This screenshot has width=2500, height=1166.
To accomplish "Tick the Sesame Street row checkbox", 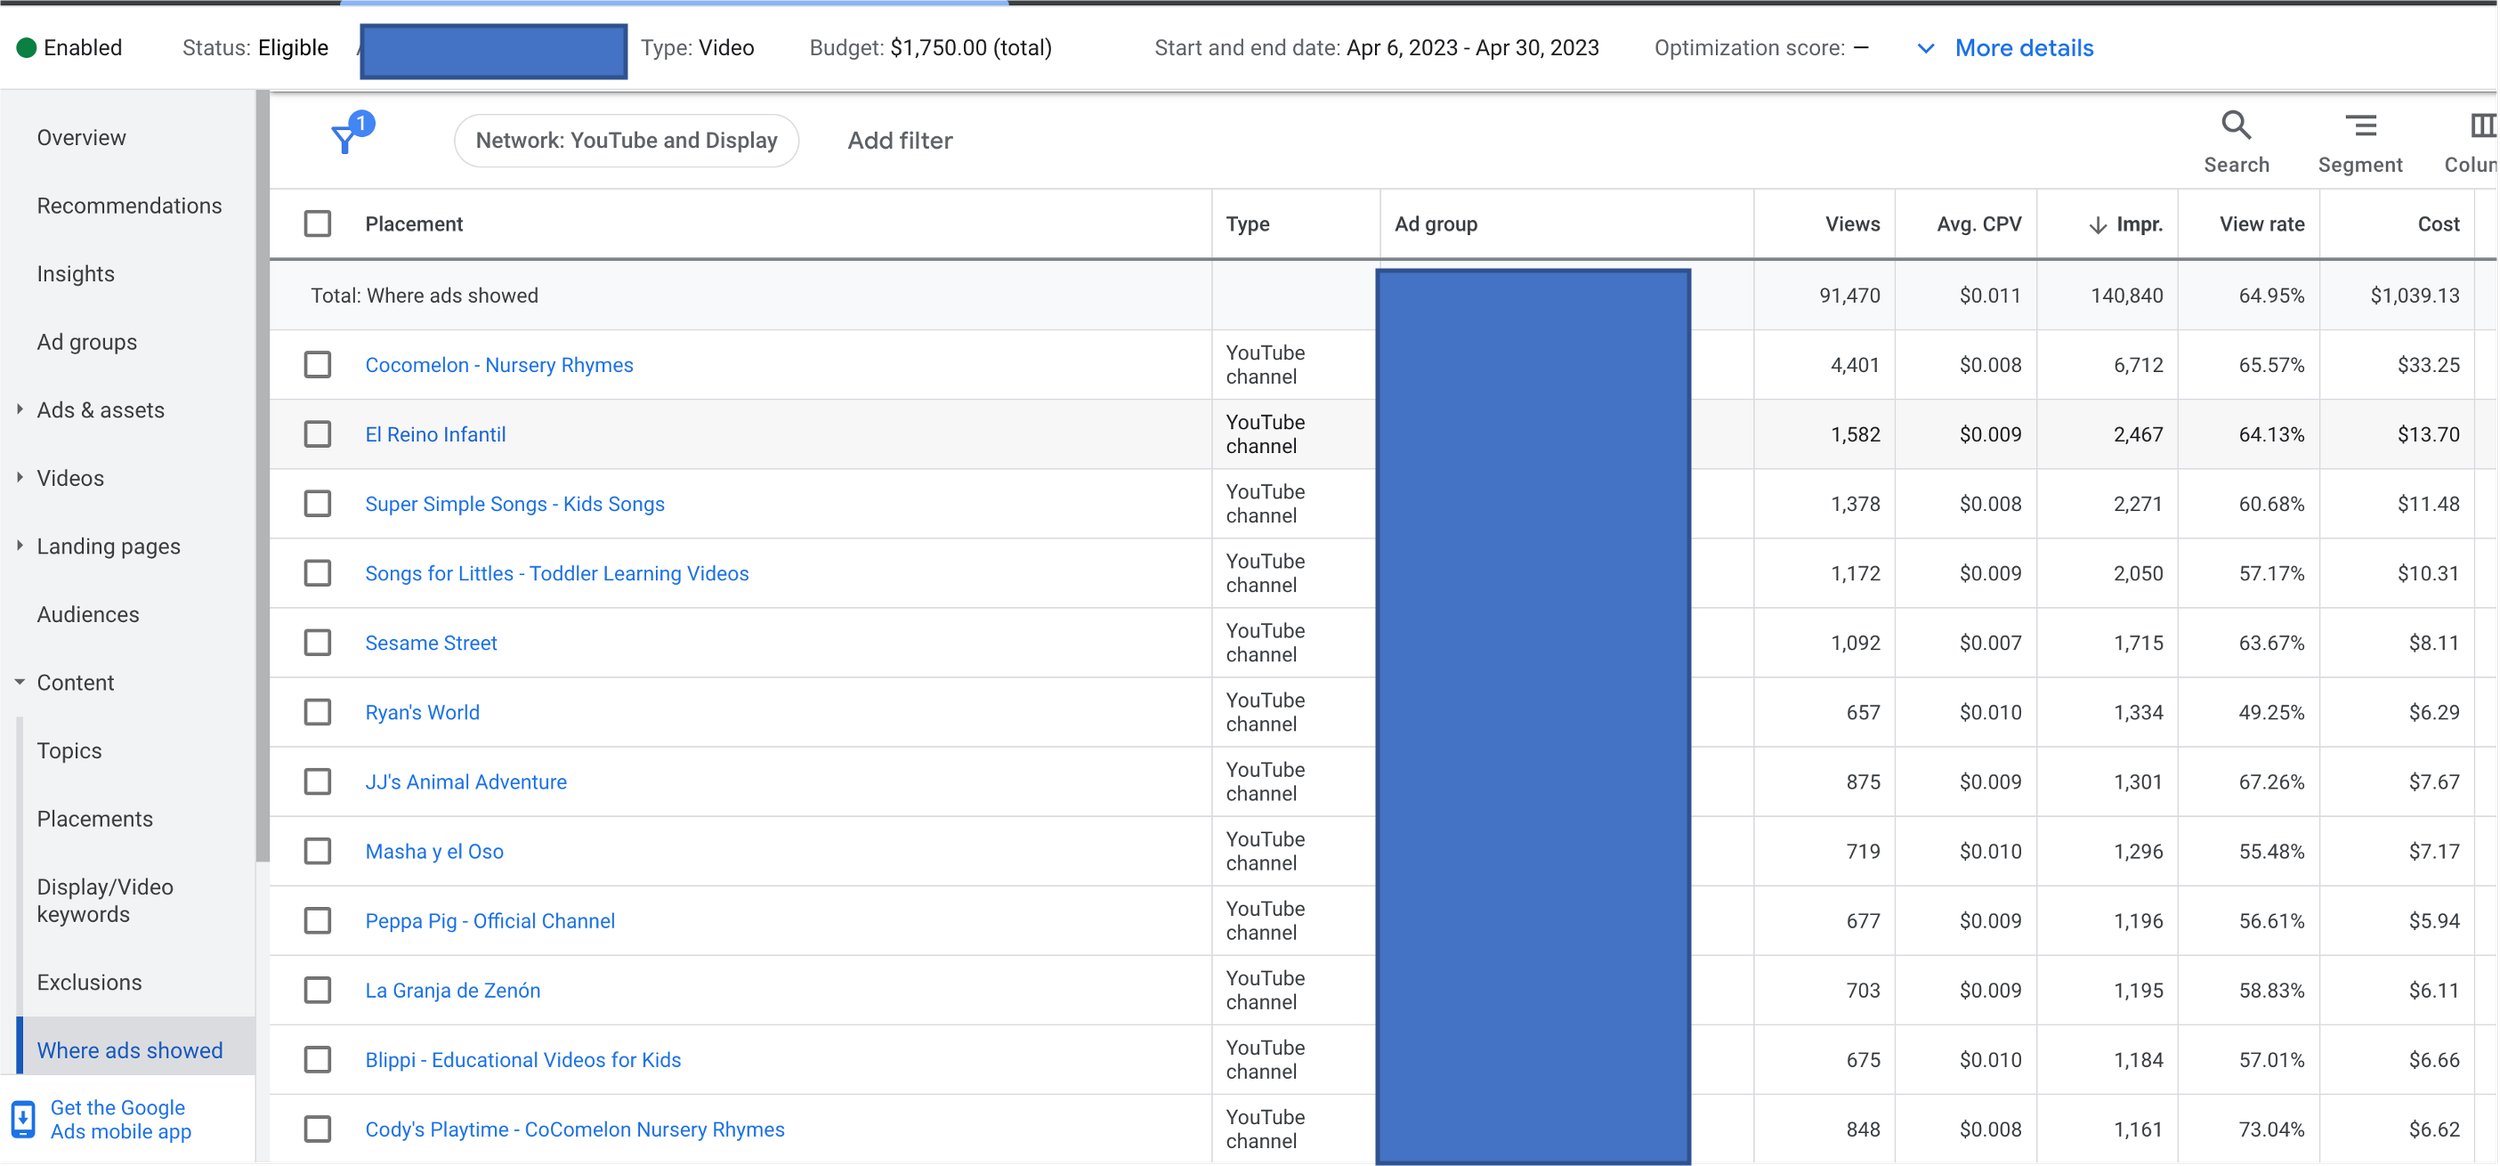I will [x=318, y=643].
